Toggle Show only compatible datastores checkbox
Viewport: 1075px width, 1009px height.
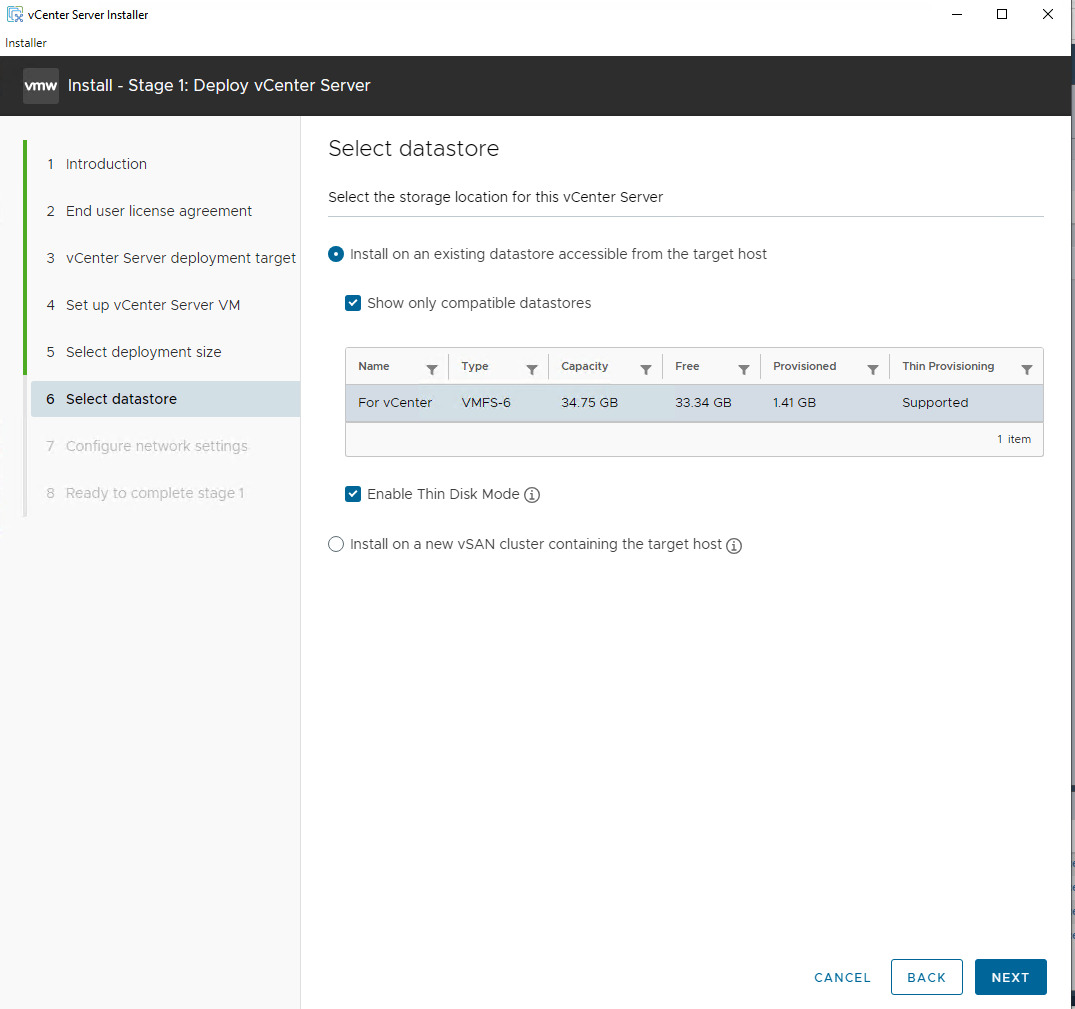click(x=353, y=303)
